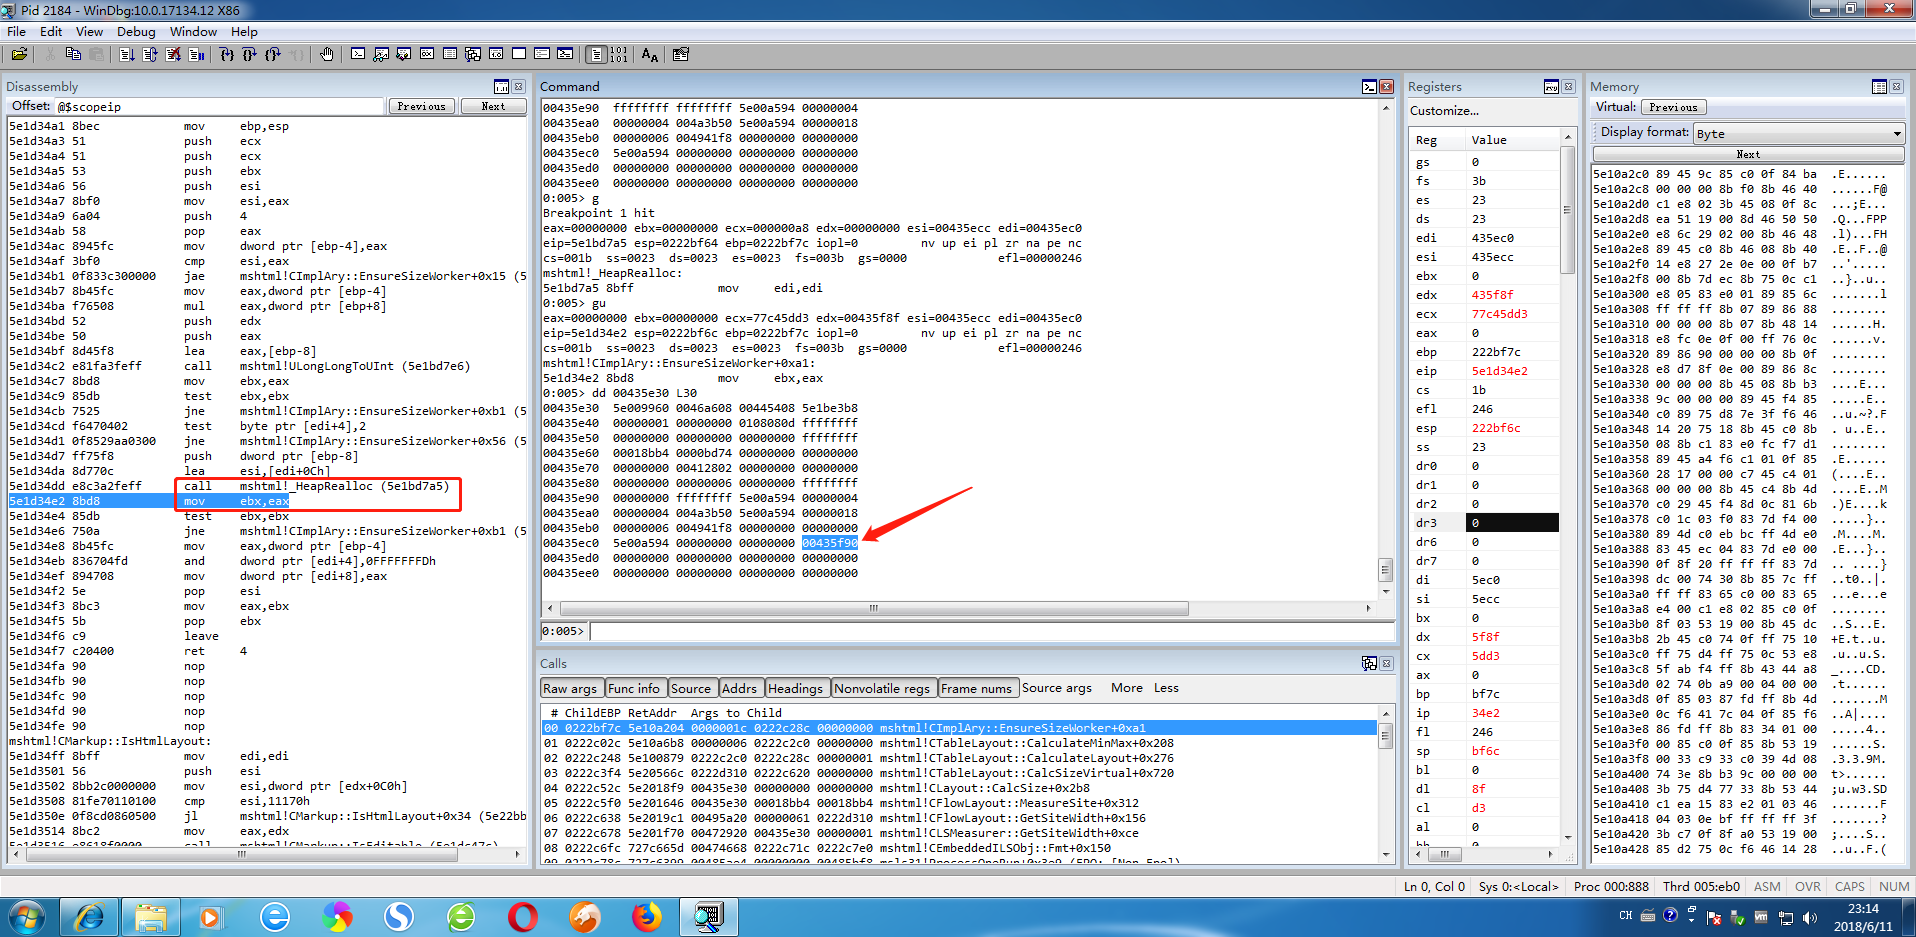Click the Calls panel toolbar-menu icon
Viewport: 1916px width, 937px height.
pos(1369,663)
